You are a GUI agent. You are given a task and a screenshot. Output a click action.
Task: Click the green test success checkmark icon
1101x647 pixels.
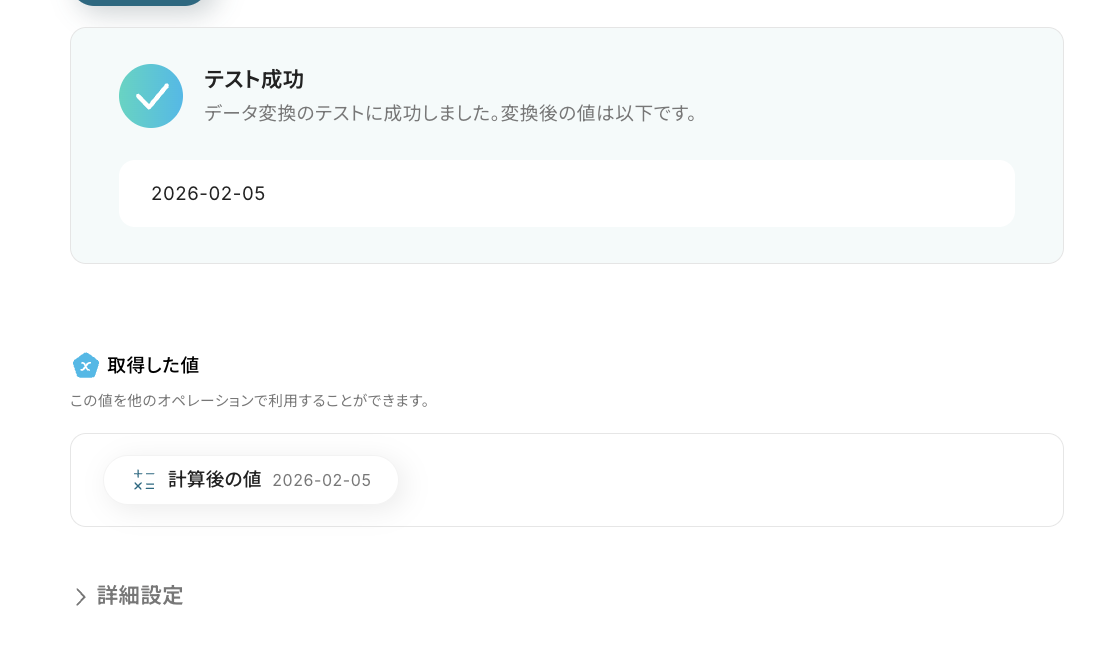click(150, 96)
